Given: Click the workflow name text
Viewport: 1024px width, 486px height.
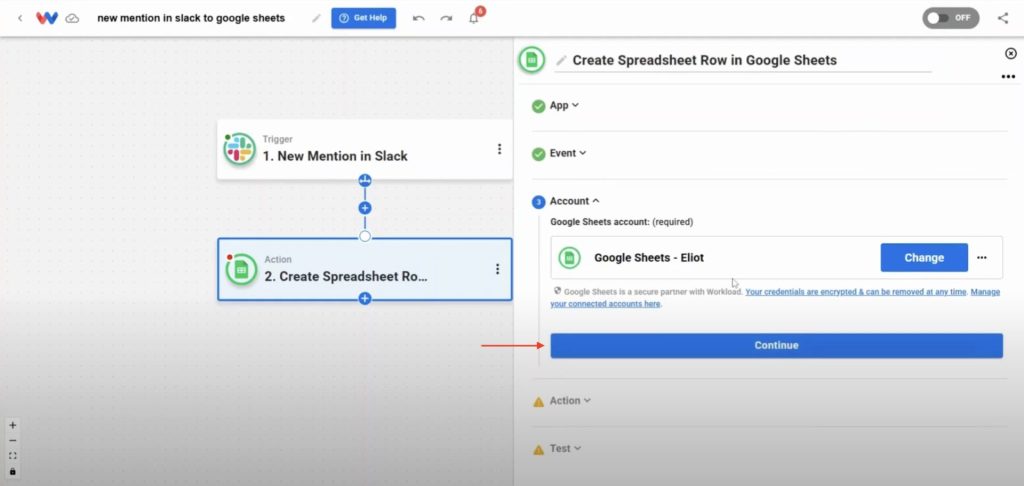Looking at the screenshot, I should coord(191,18).
